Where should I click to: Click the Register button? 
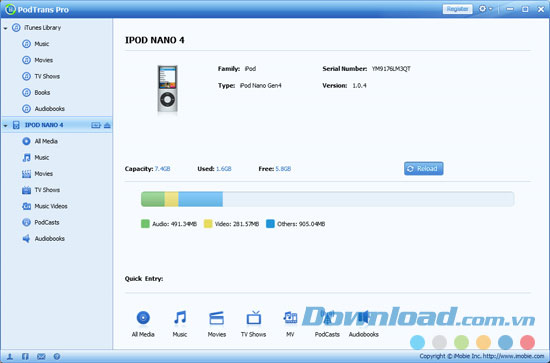coord(457,9)
